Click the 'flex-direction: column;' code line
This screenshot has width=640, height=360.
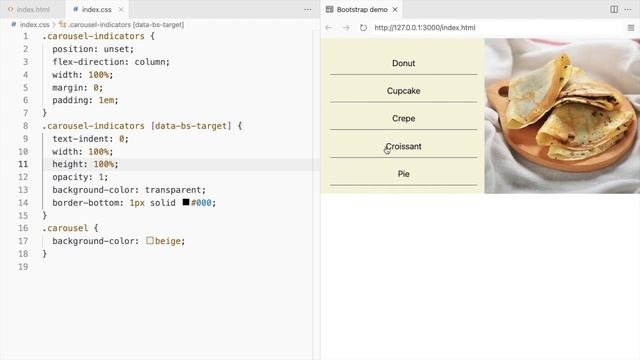click(111, 62)
